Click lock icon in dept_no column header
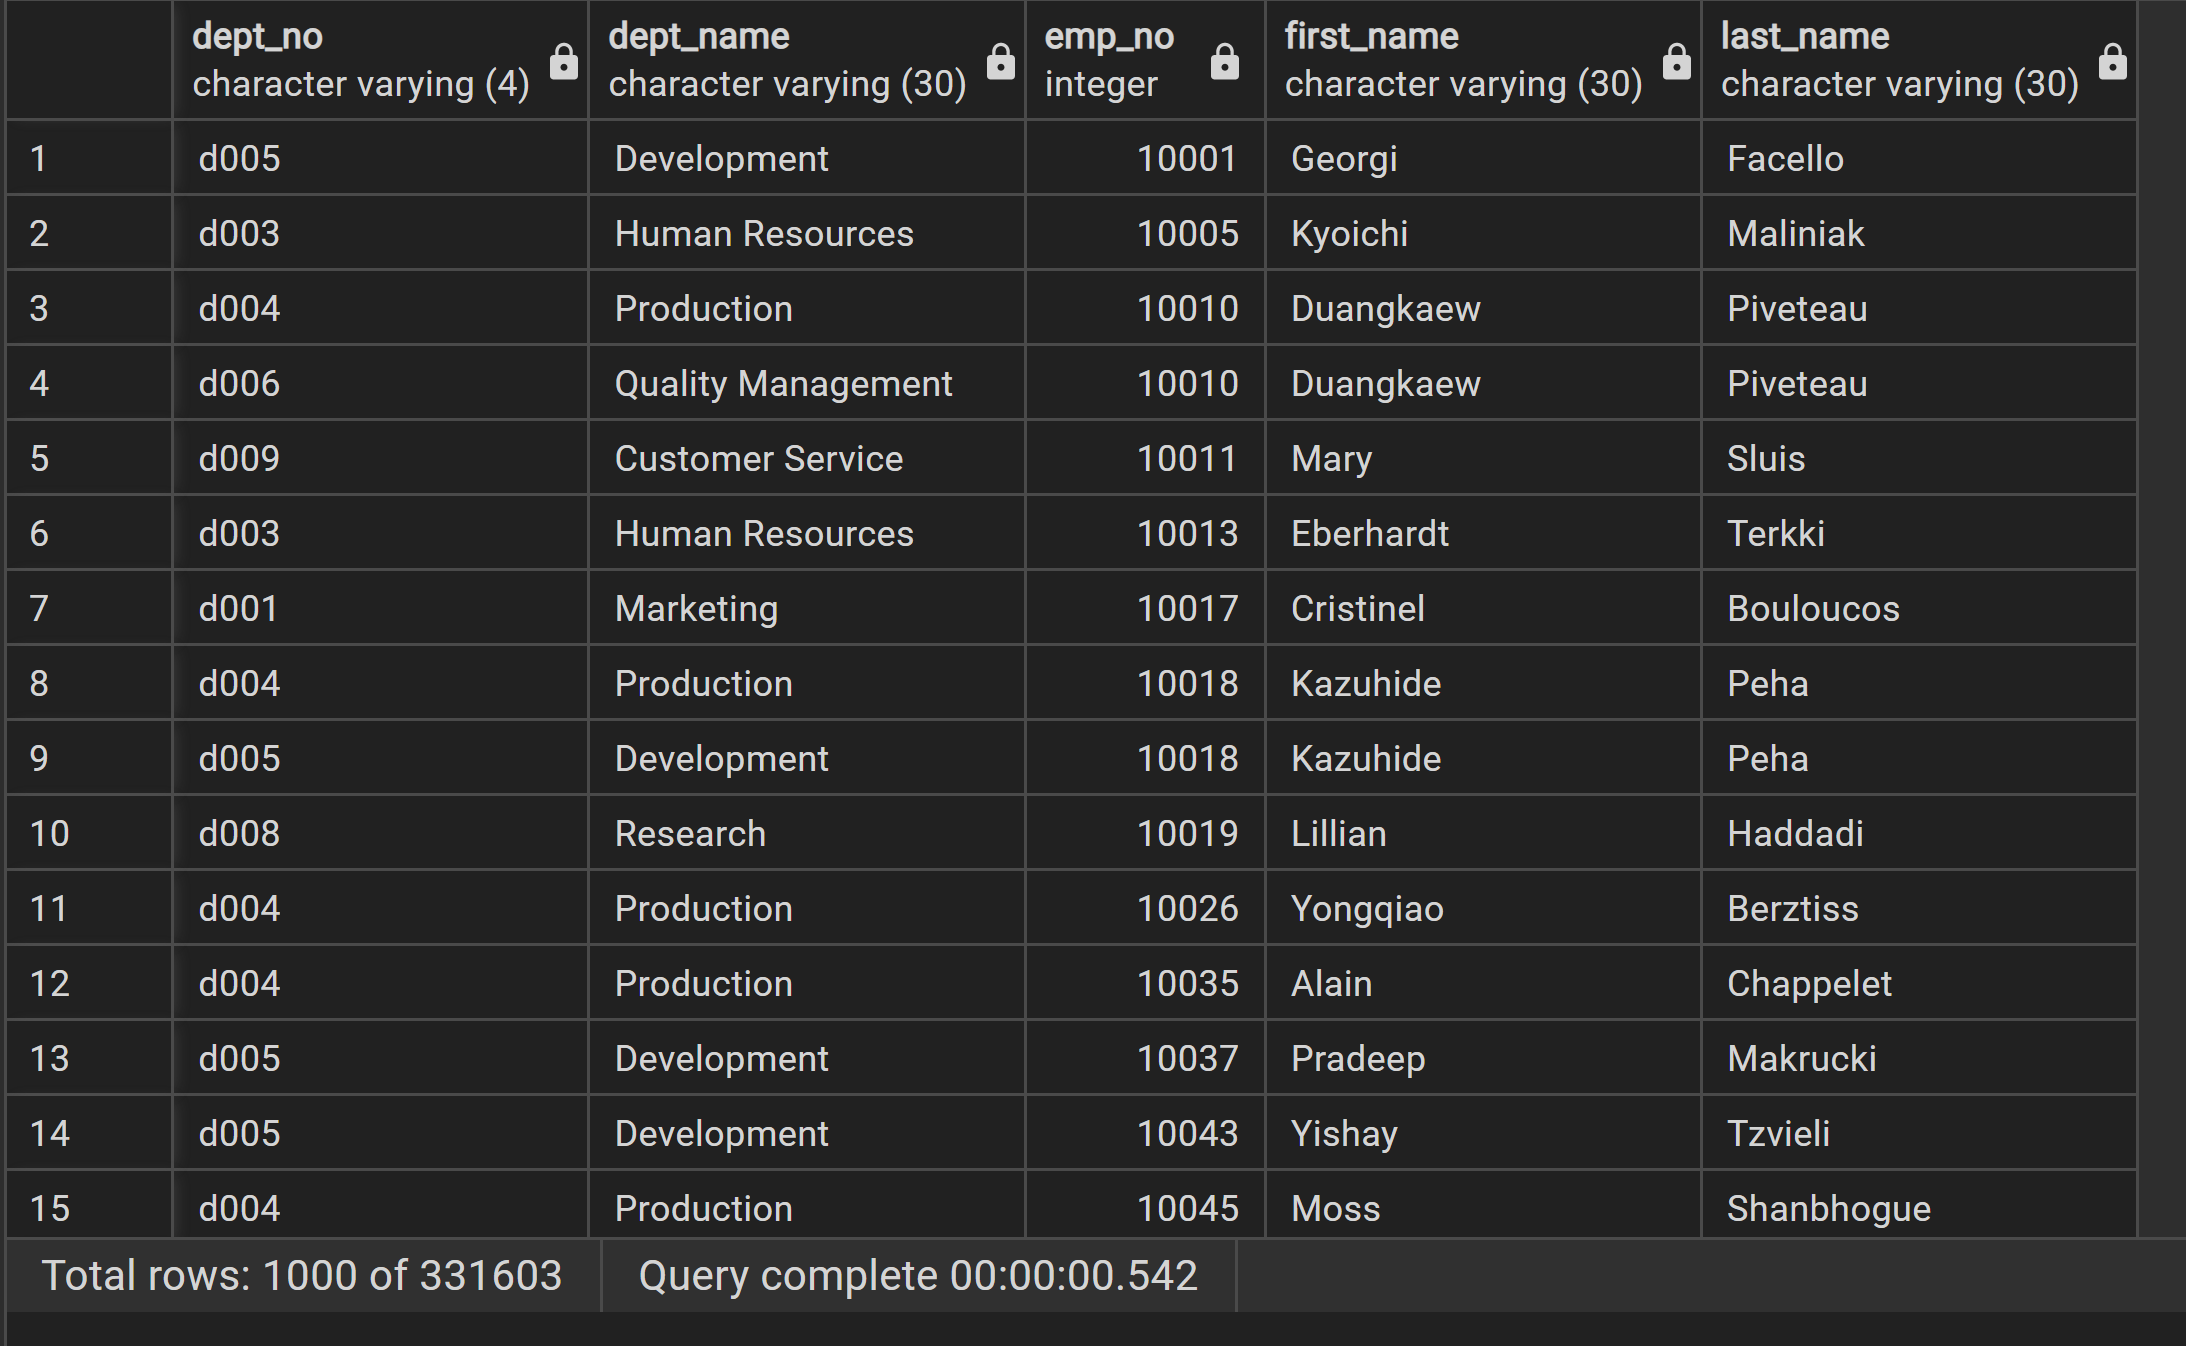This screenshot has width=2186, height=1346. click(x=564, y=62)
